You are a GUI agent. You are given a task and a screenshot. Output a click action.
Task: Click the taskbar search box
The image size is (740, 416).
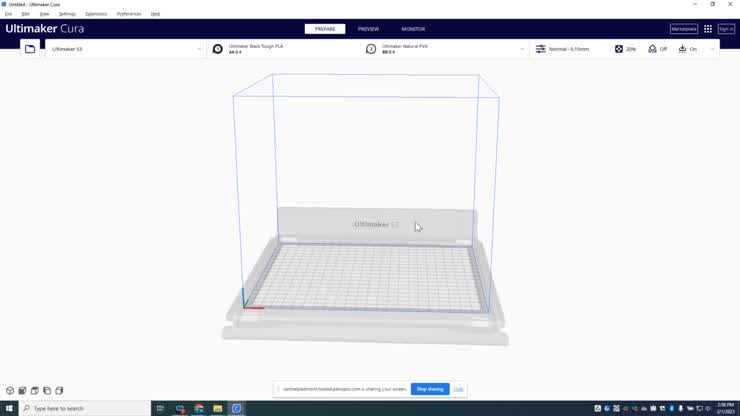pyautogui.click(x=85, y=408)
